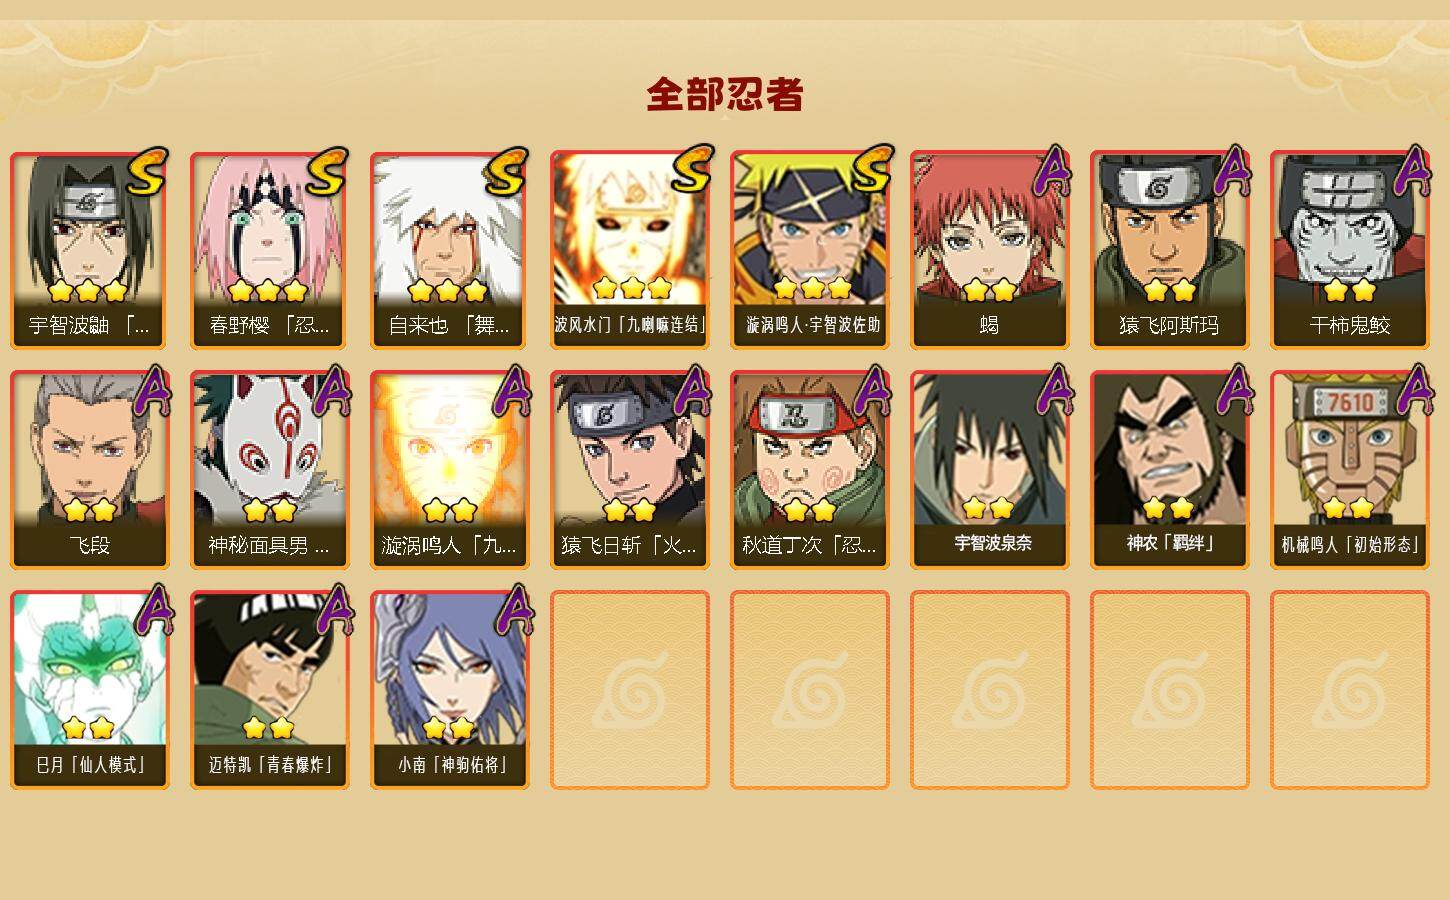The image size is (1450, 900).
Task: Pick 机械鸣人「初始形态」 card
Action: coord(1349,470)
